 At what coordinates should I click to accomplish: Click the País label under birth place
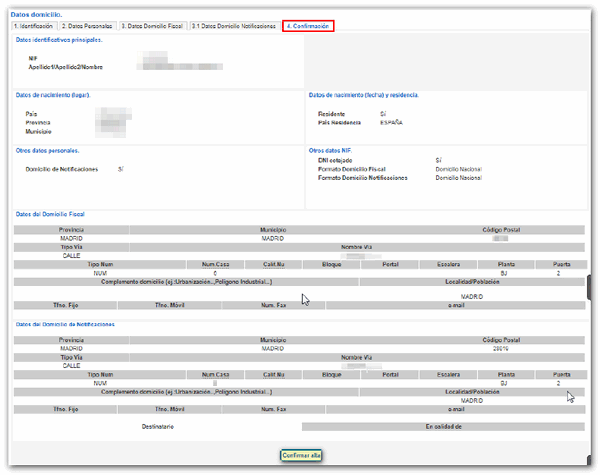tap(31, 114)
